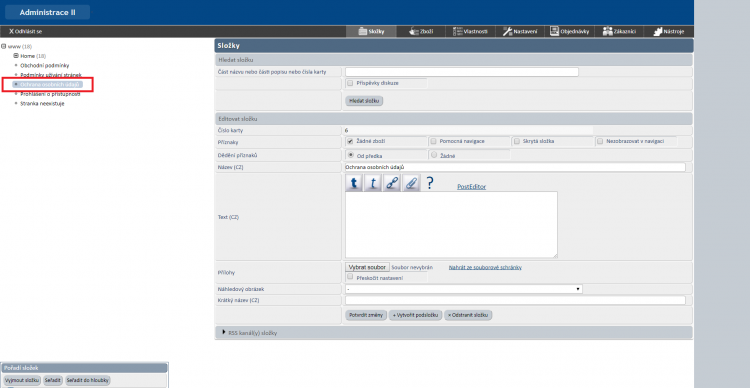The image size is (750, 388).
Task: Click the Objednávky monitor icon
Action: coord(554,32)
